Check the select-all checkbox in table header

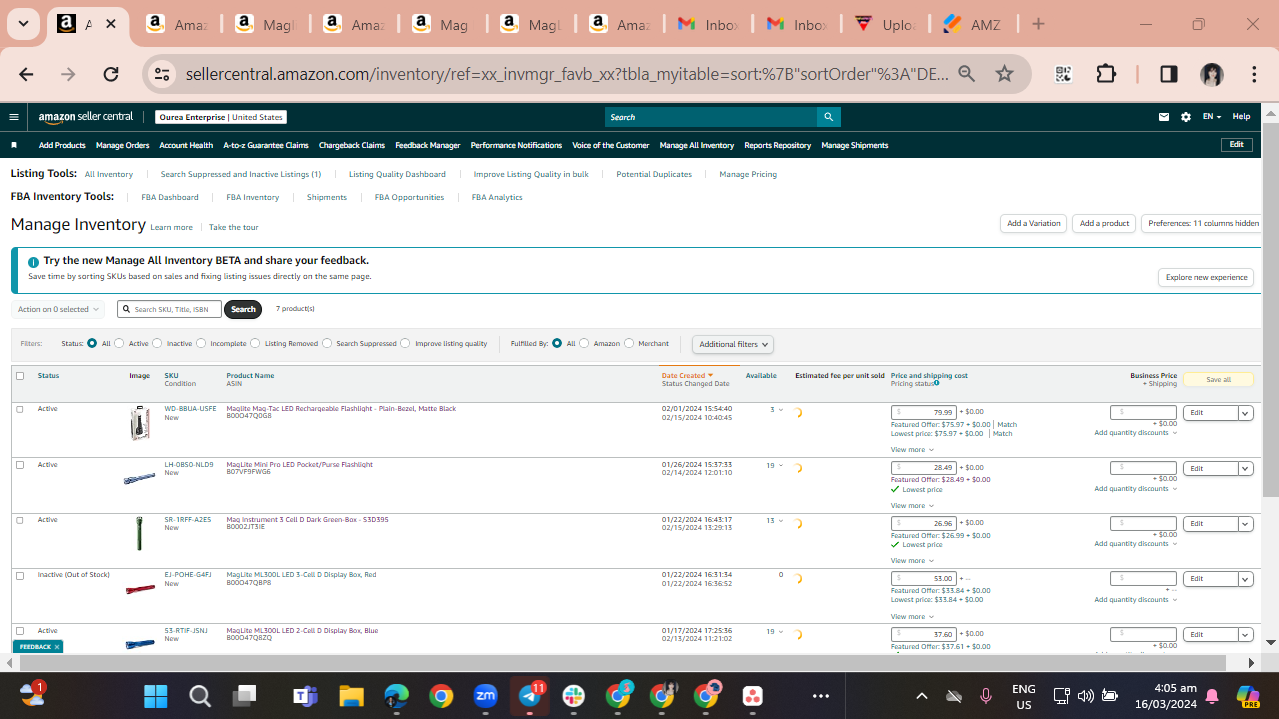point(20,376)
